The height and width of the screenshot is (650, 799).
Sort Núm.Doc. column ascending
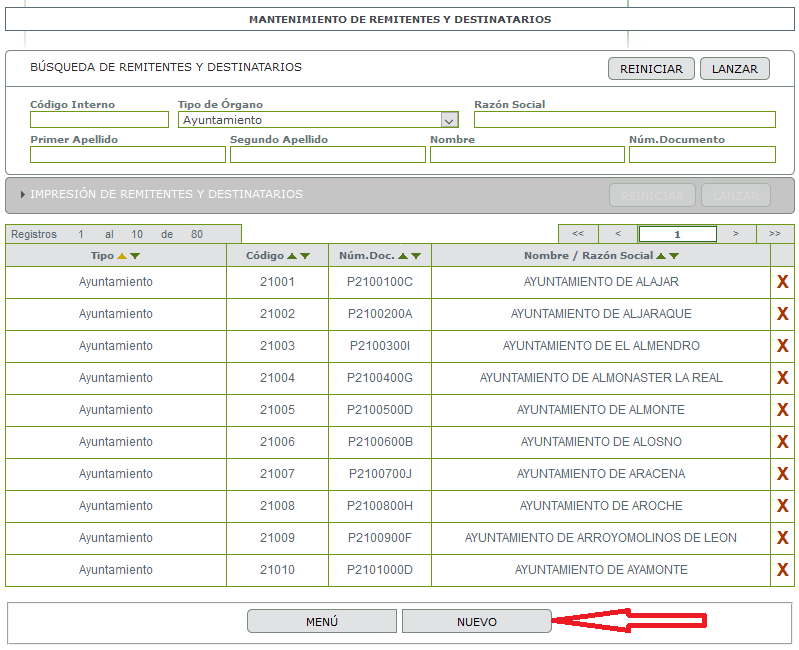coord(403,256)
